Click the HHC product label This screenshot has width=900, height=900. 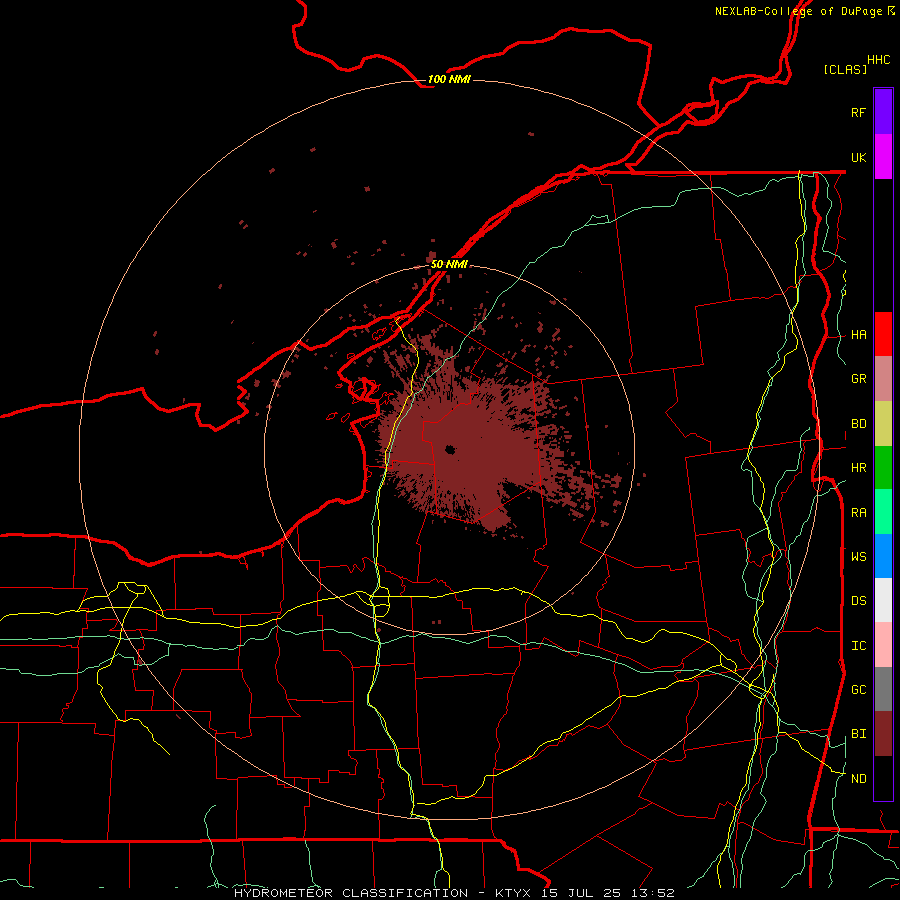[878, 60]
